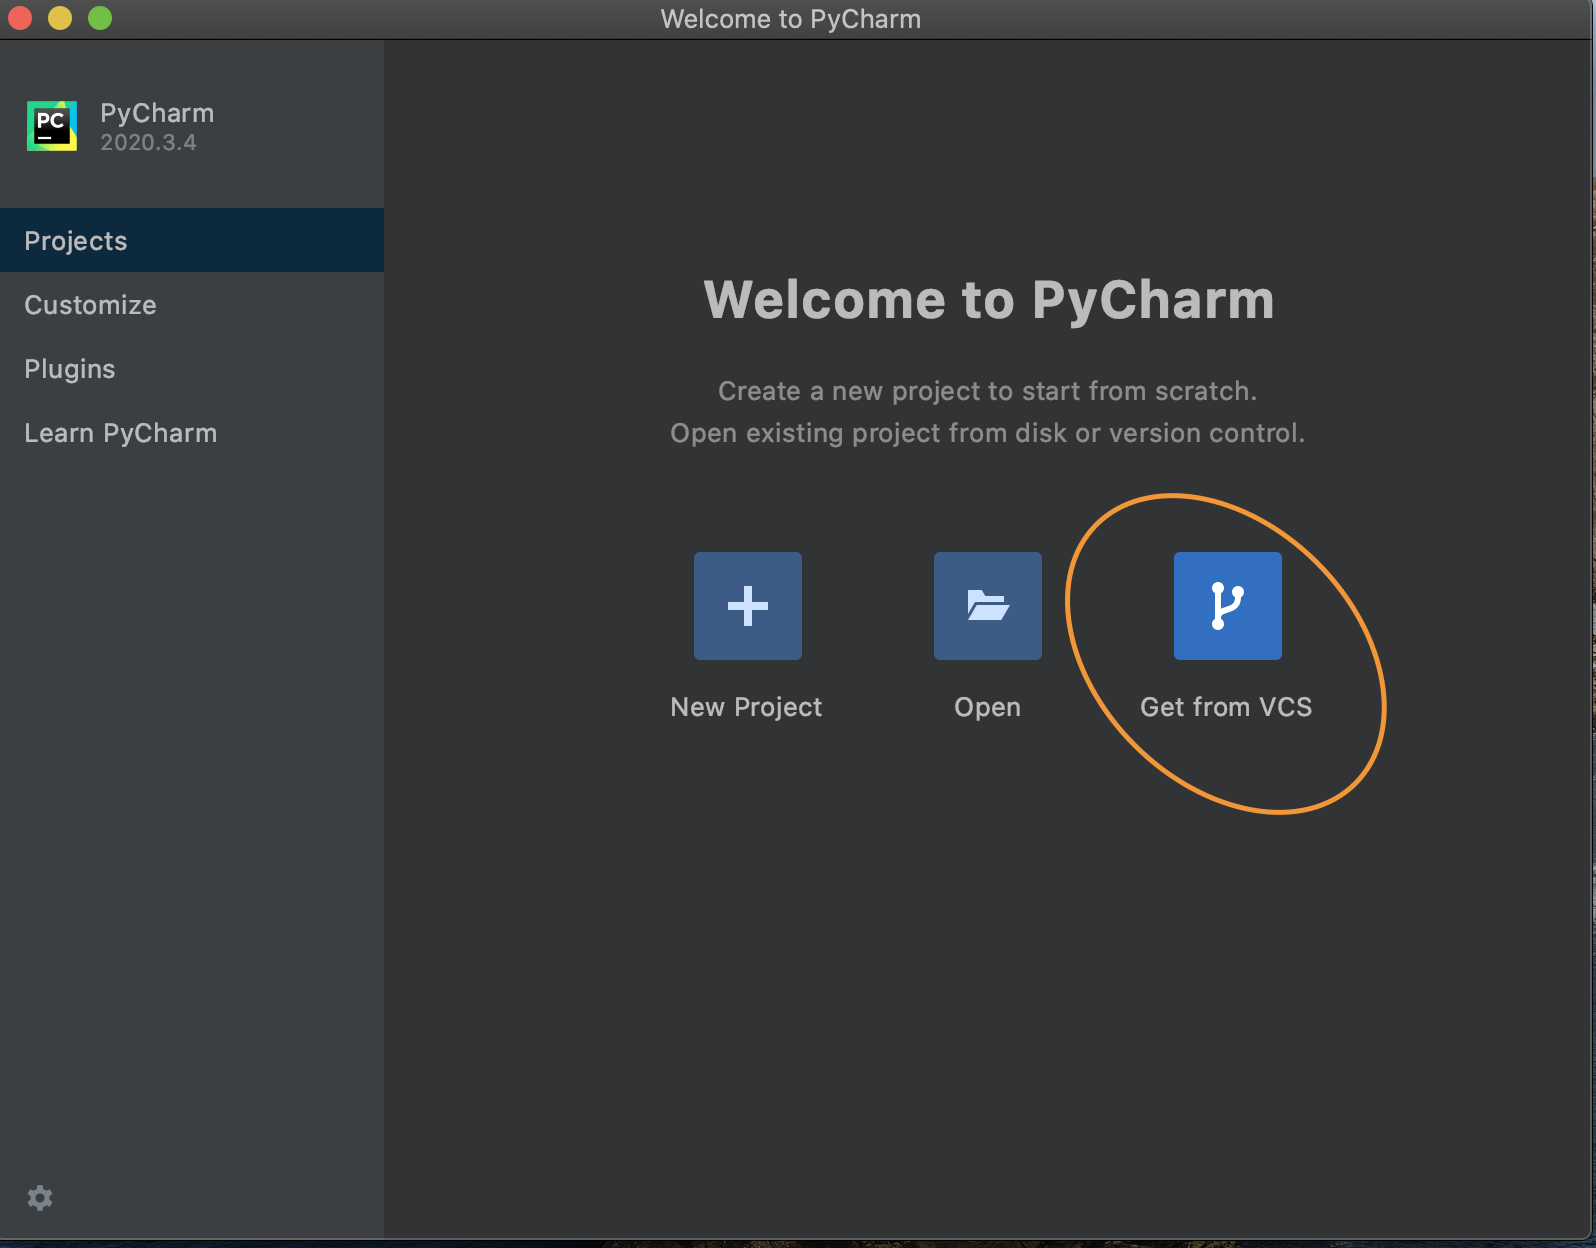Select the Projects tab
Screen dimensions: 1596x1248
click(192, 240)
